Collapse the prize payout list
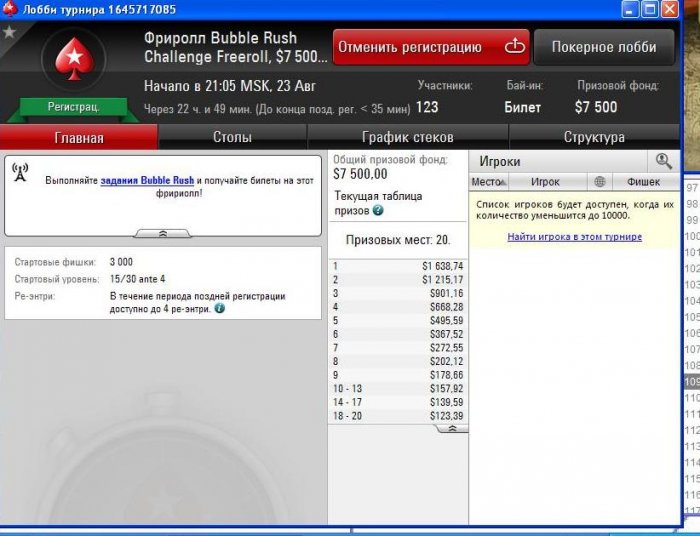The width and height of the screenshot is (700, 536). click(x=452, y=428)
